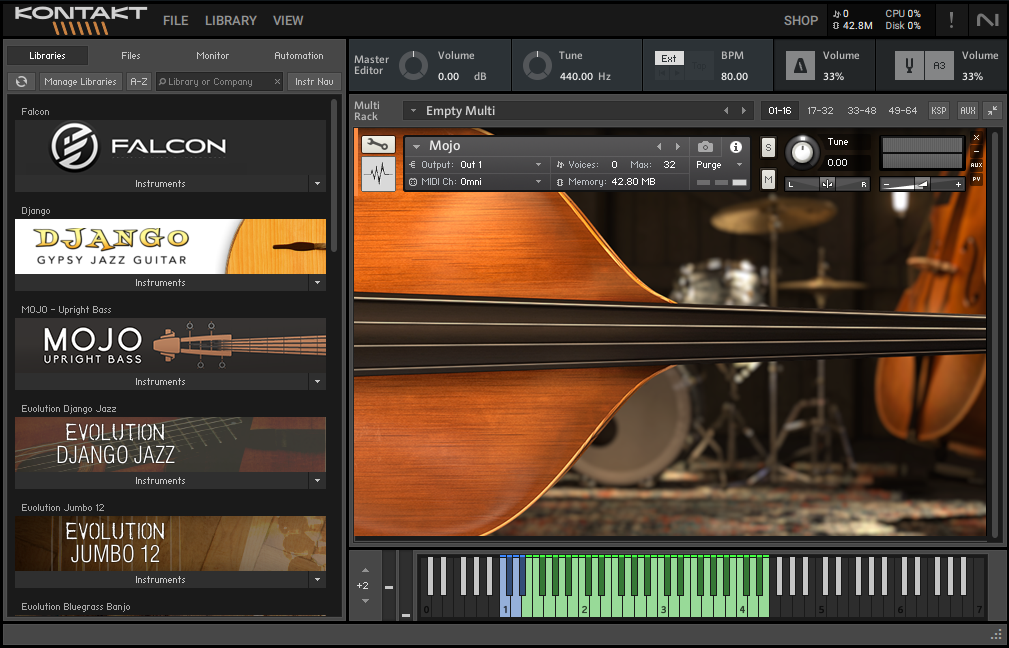Toggle Ext external sync button
This screenshot has height=648, width=1009.
point(669,59)
